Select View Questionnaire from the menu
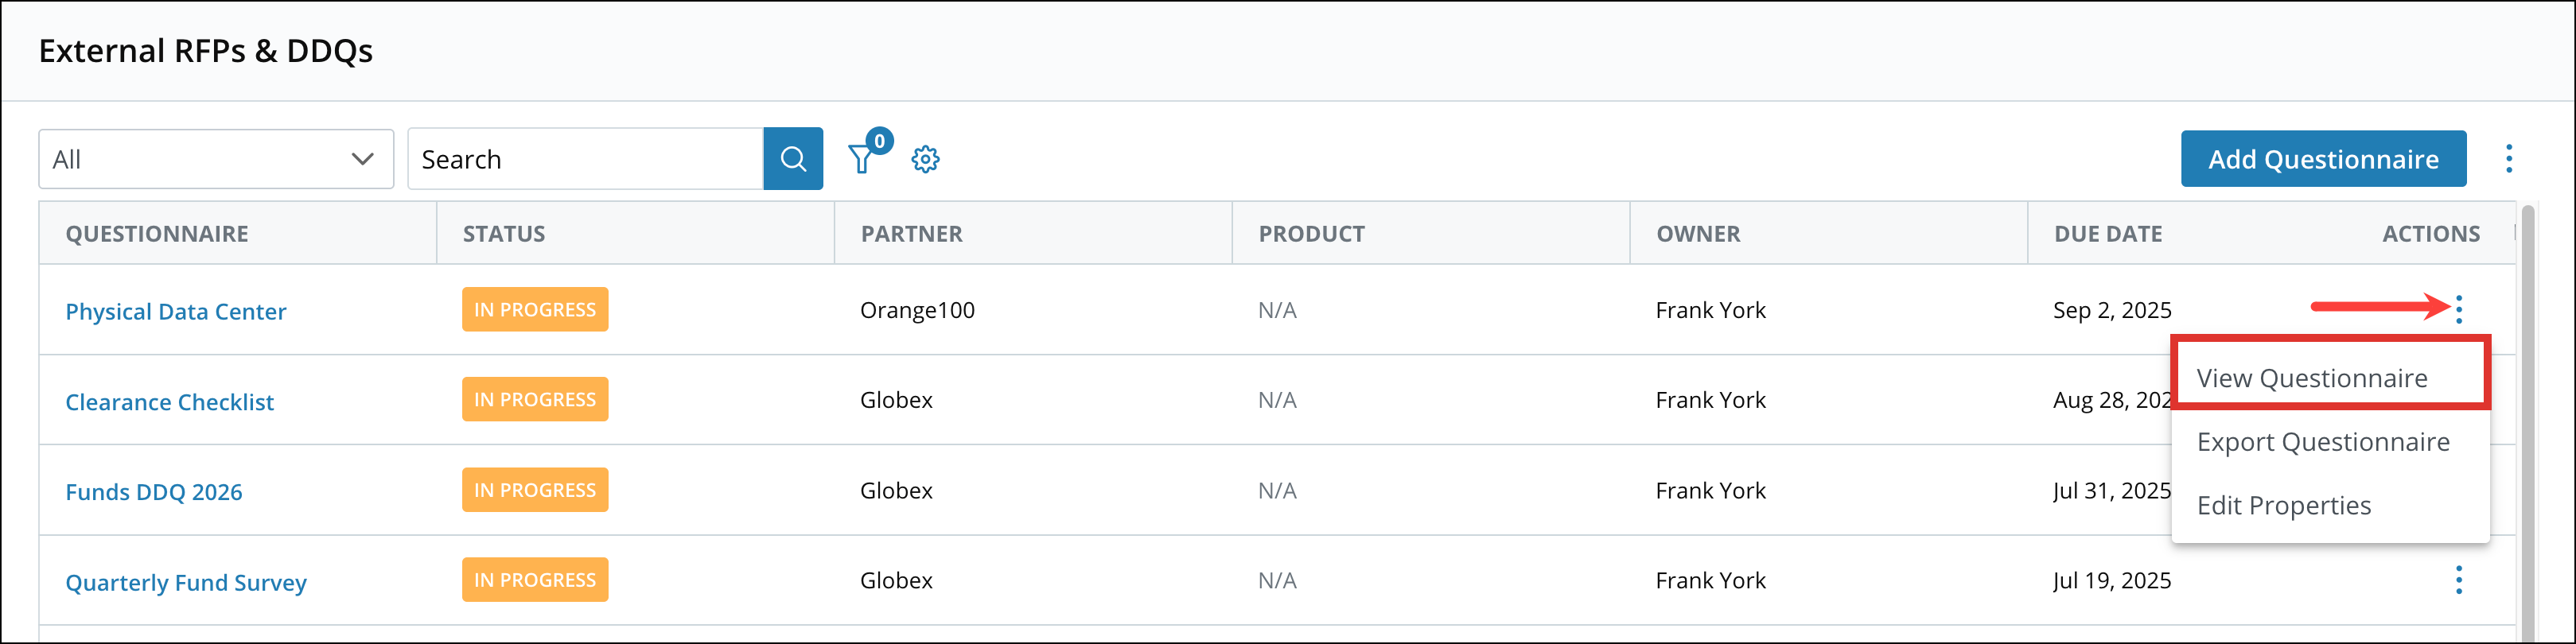Screen dimensions: 2576x644 coord(2312,378)
